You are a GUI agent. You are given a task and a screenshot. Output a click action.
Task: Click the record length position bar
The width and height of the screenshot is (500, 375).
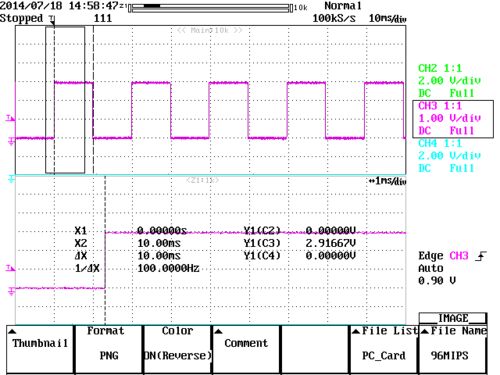[x=211, y=8]
